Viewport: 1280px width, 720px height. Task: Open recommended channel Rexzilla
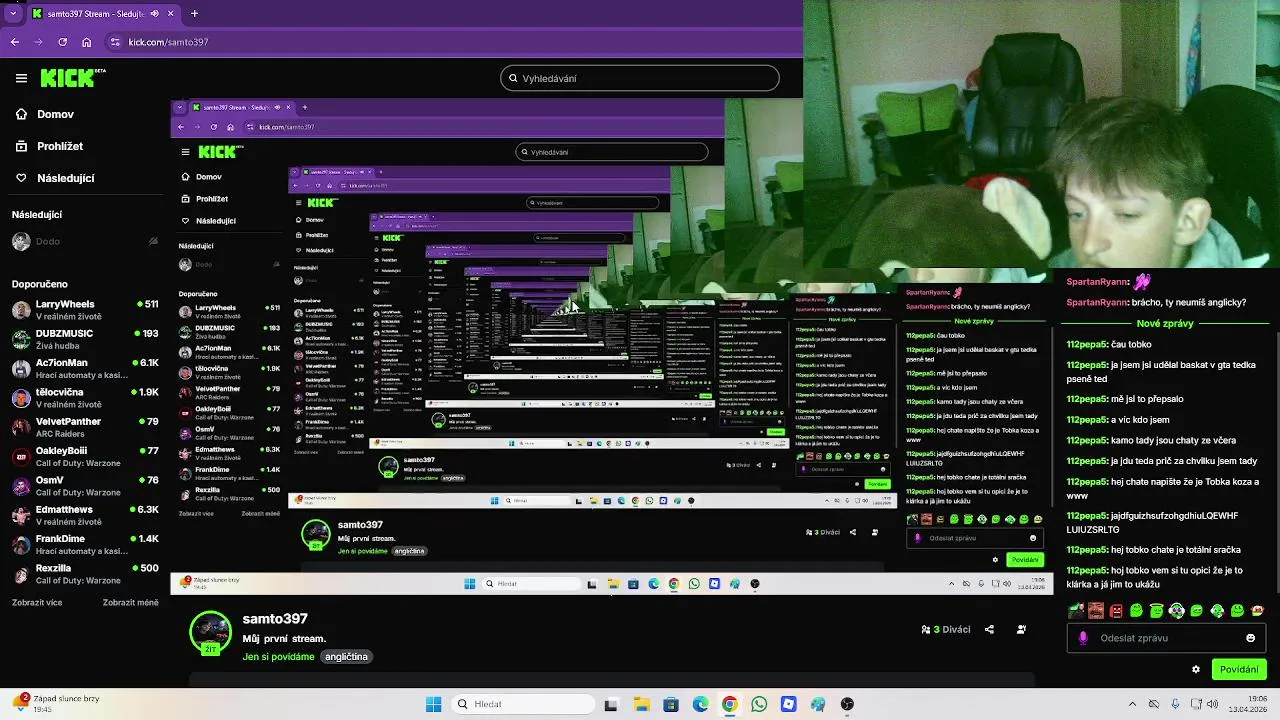[x=85, y=573]
